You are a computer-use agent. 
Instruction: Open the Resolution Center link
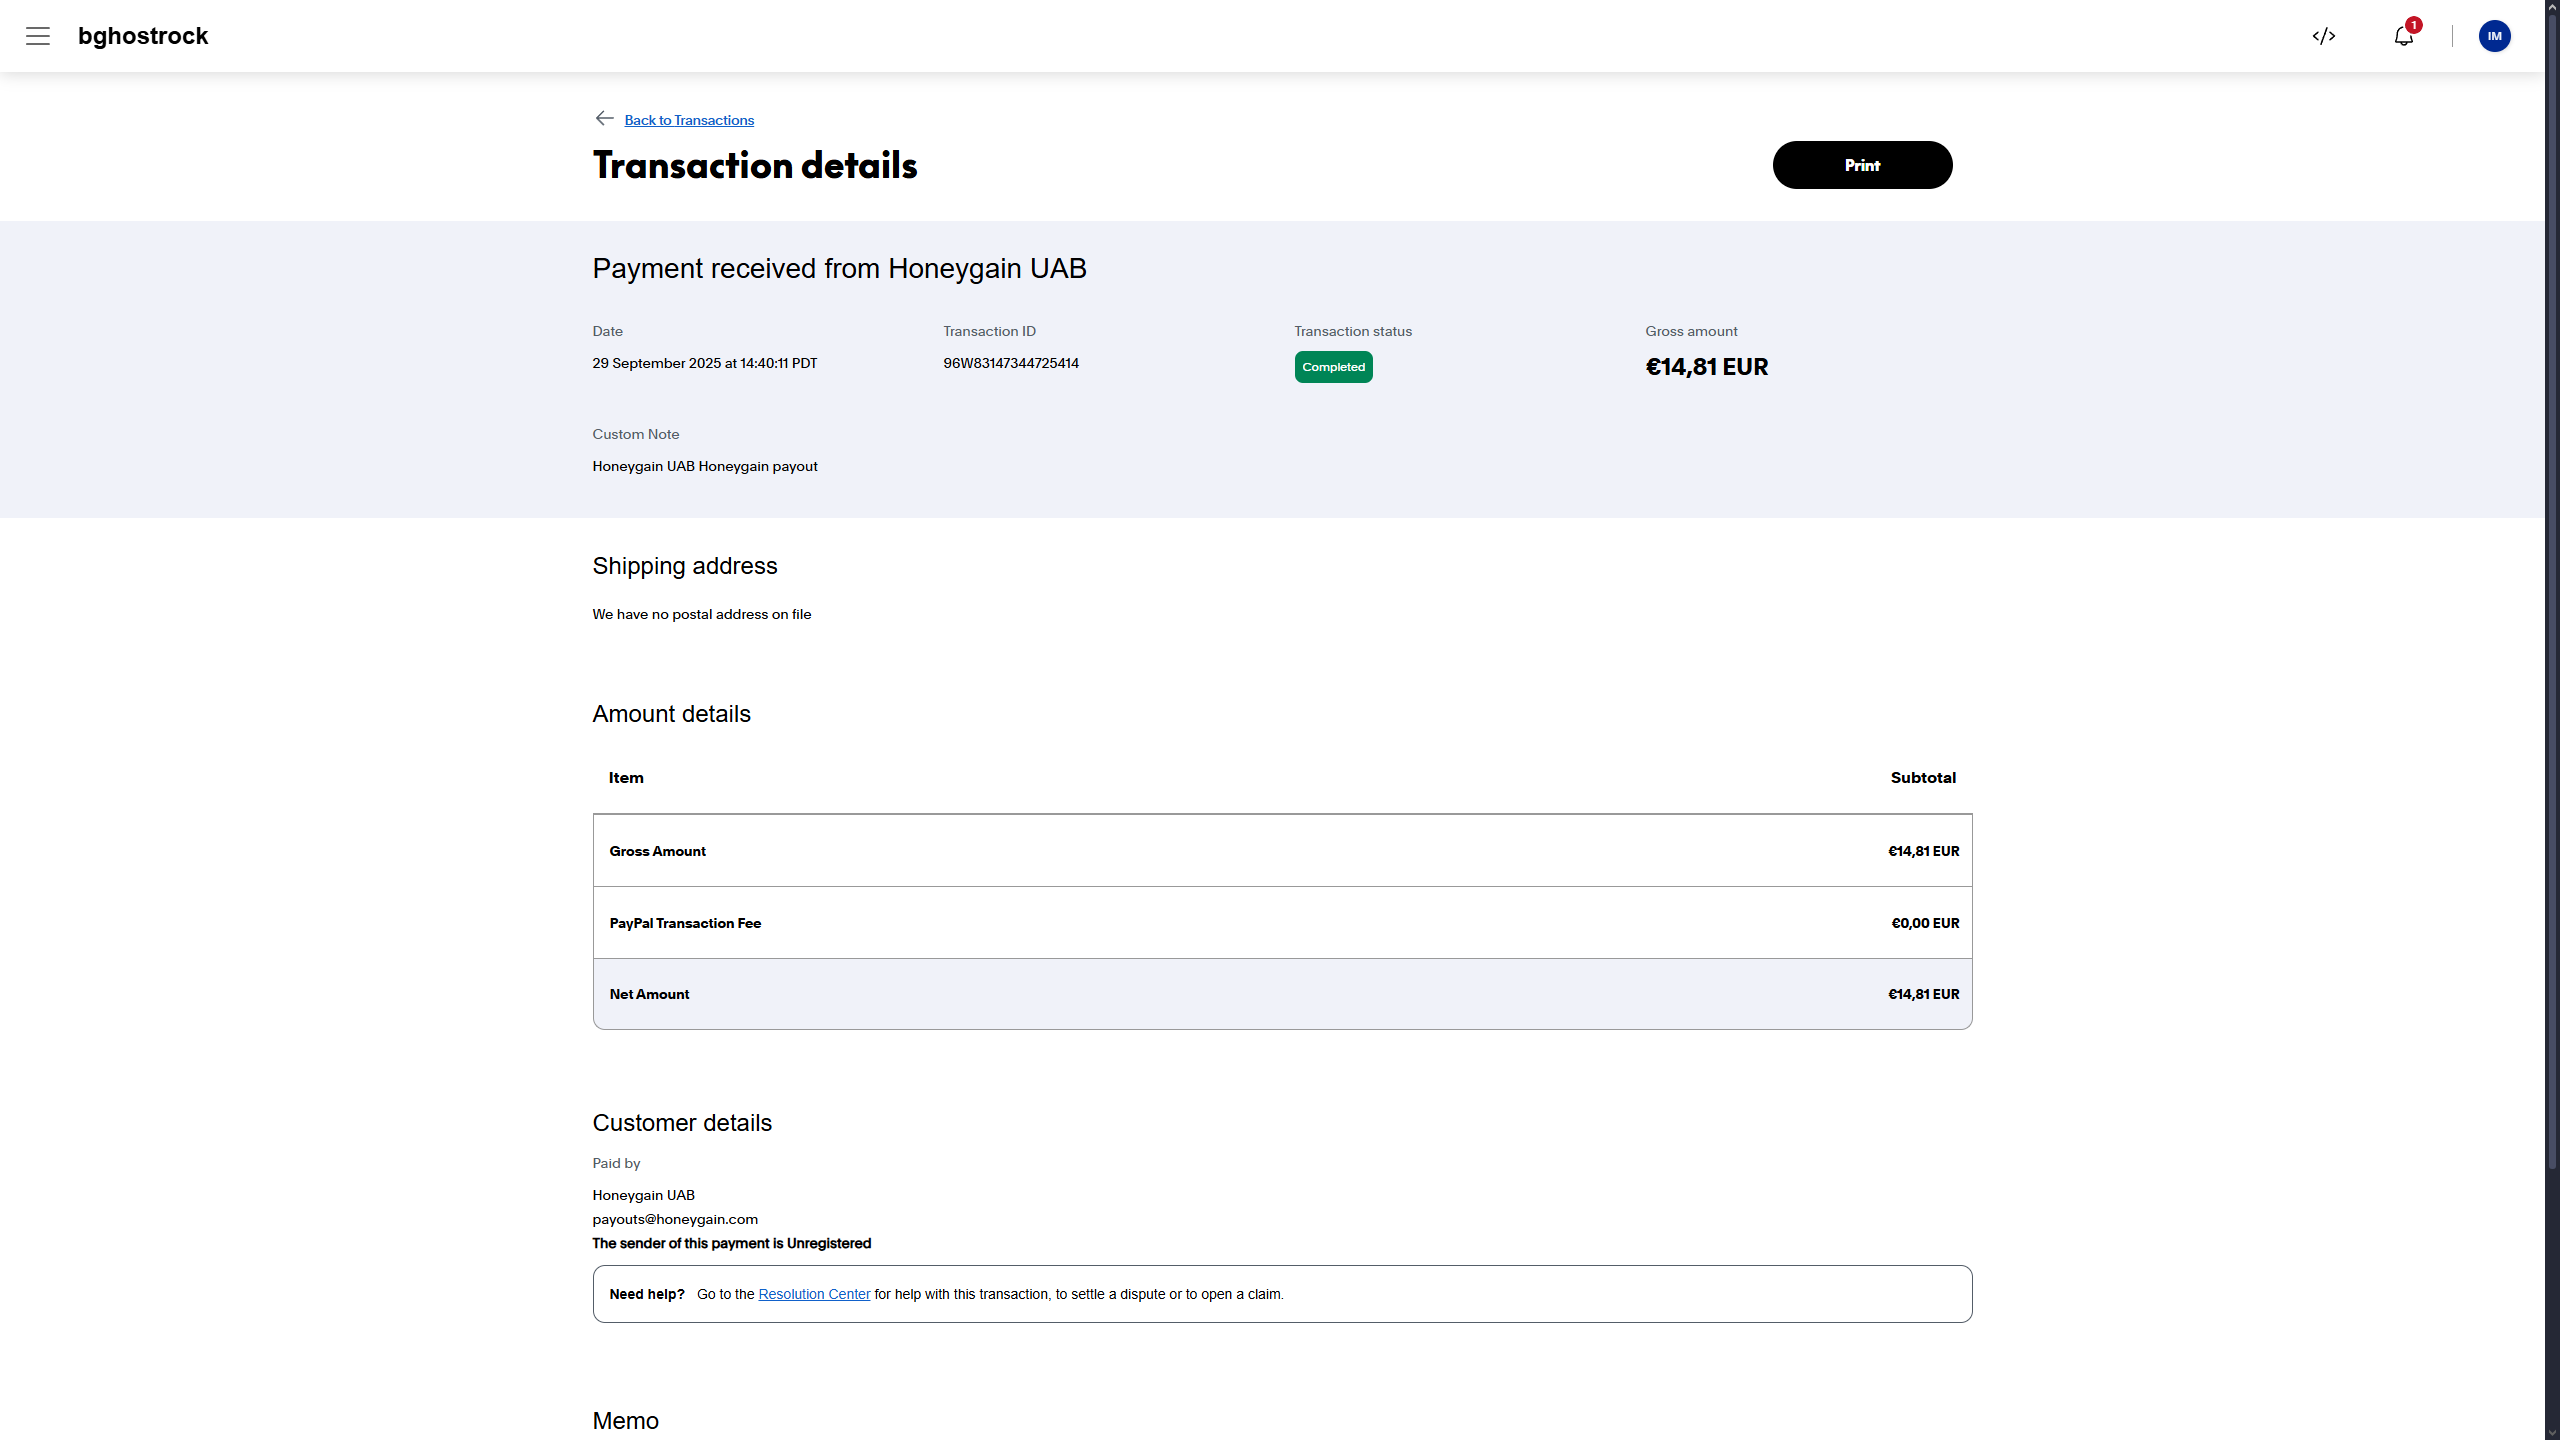[814, 1294]
